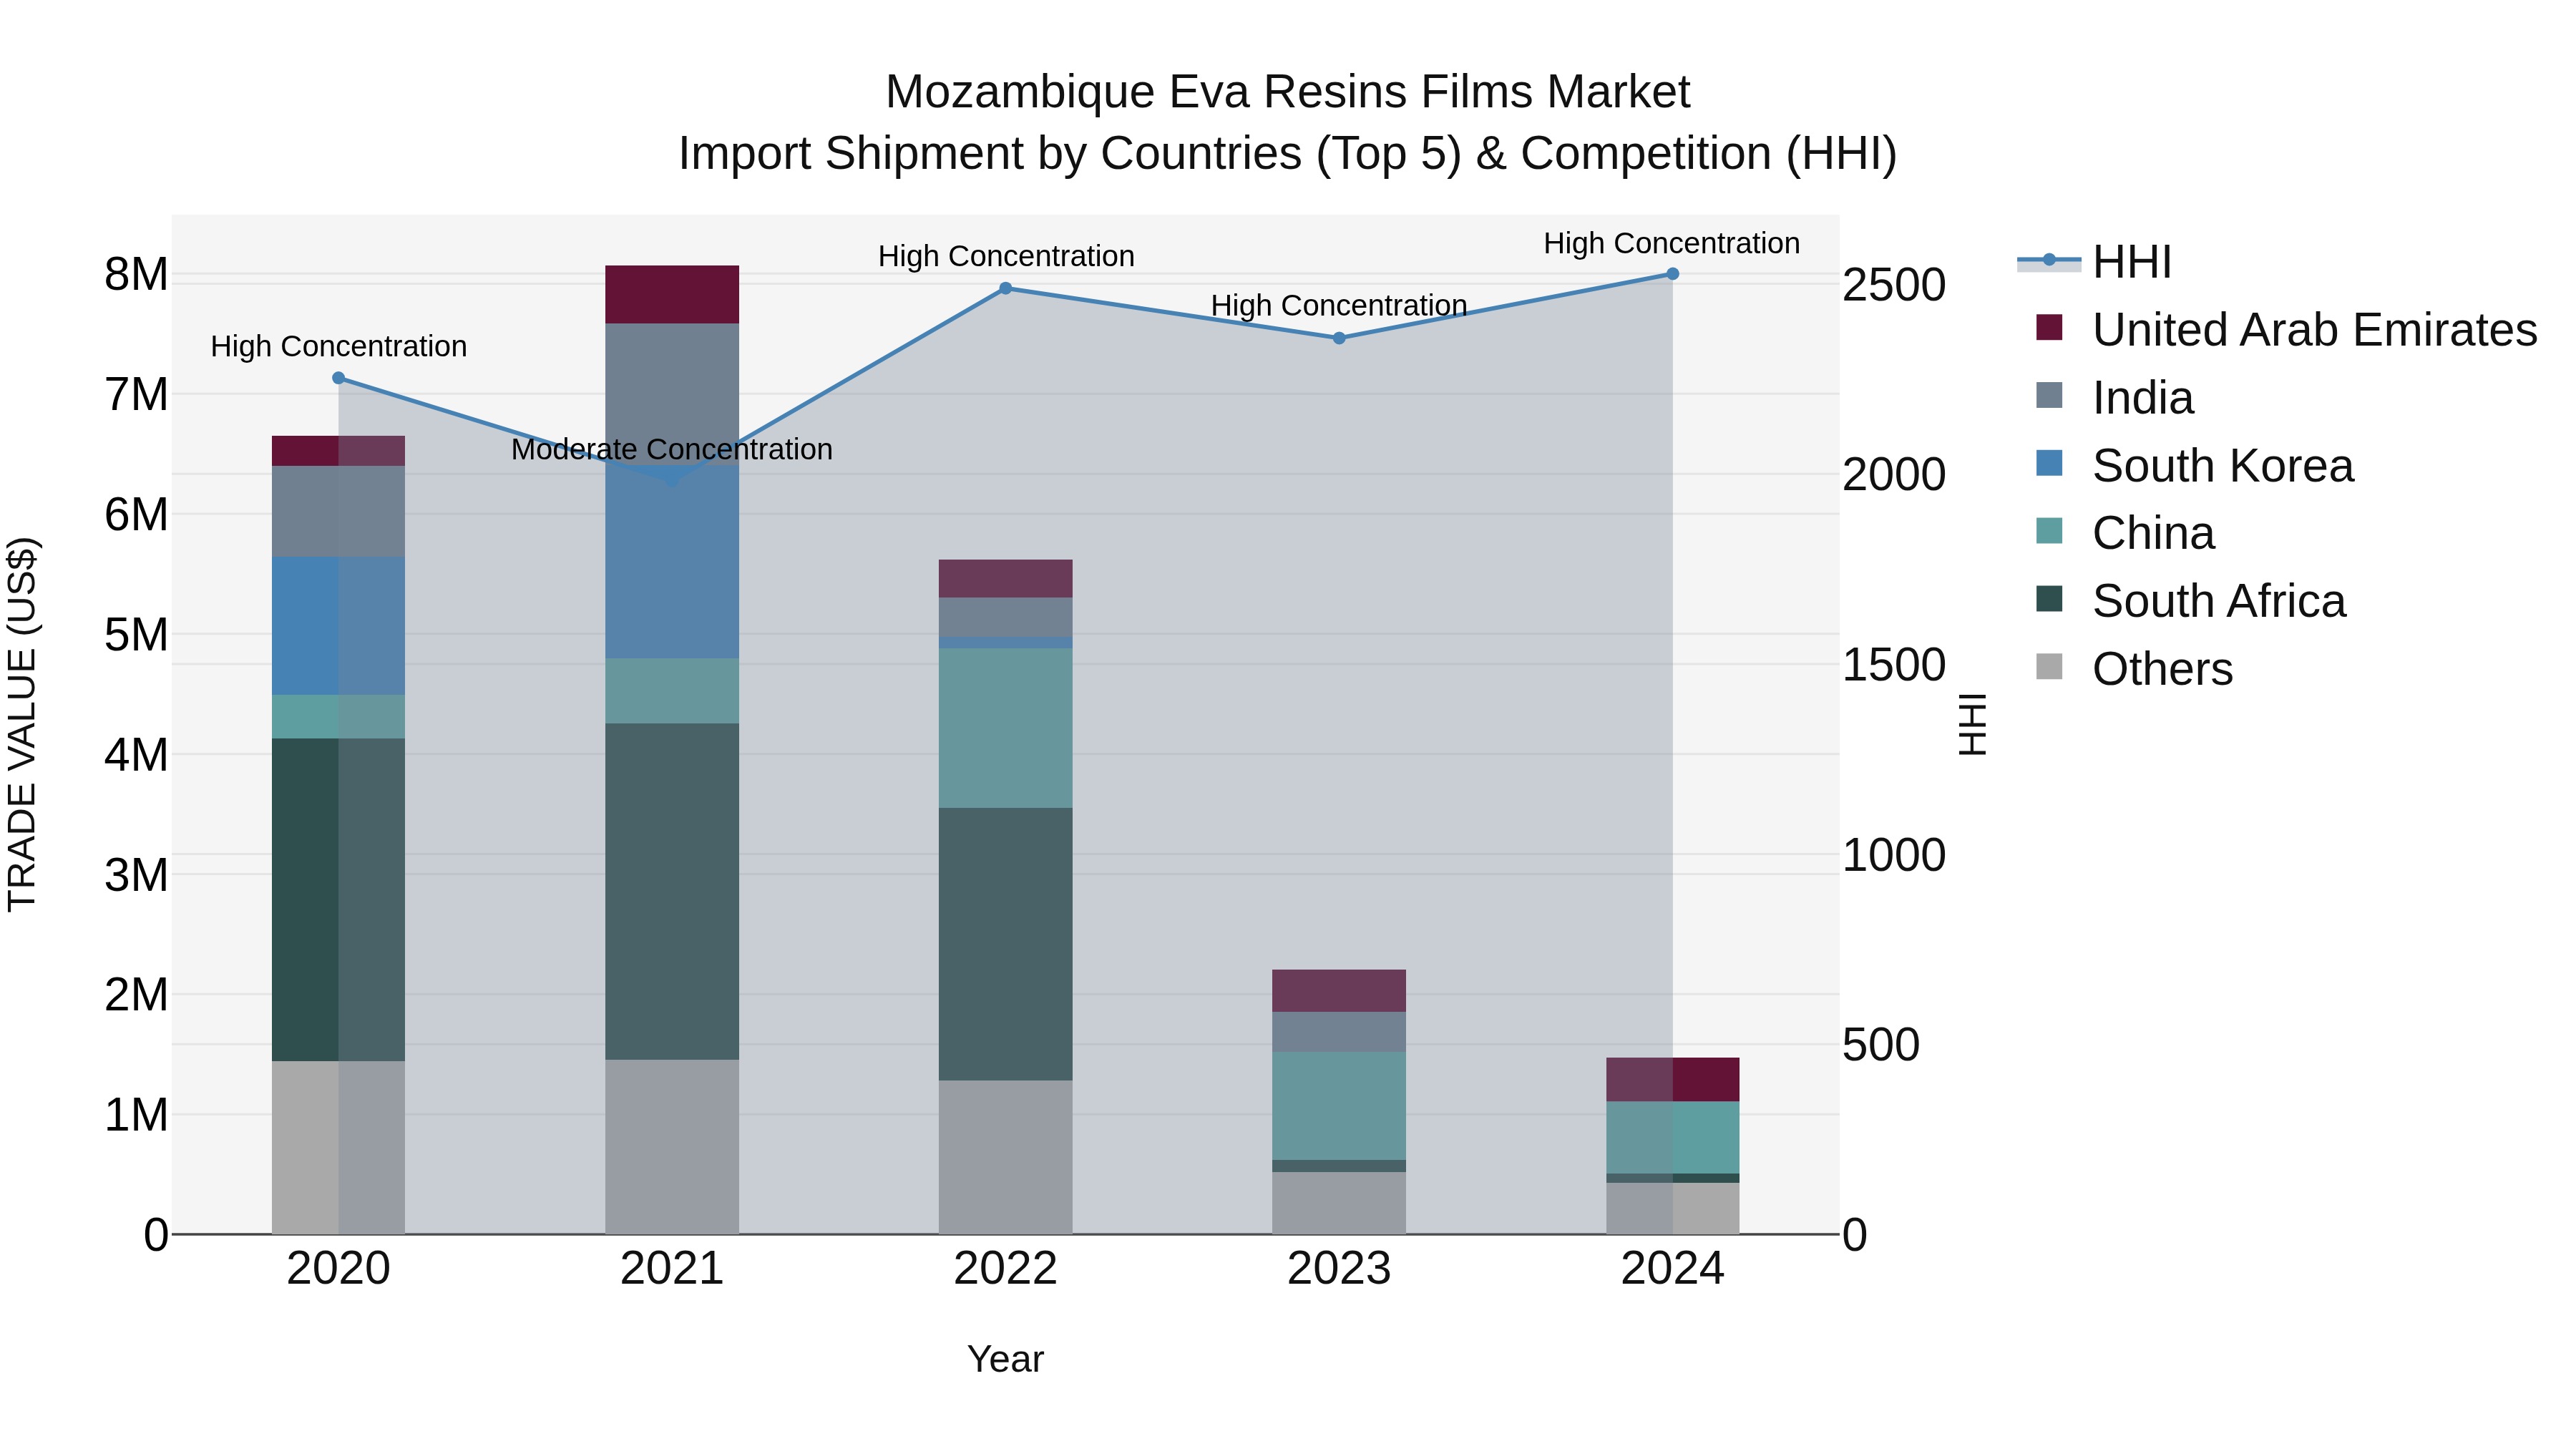
Task: Click the 2500 right axis tick label
Action: [1894, 285]
